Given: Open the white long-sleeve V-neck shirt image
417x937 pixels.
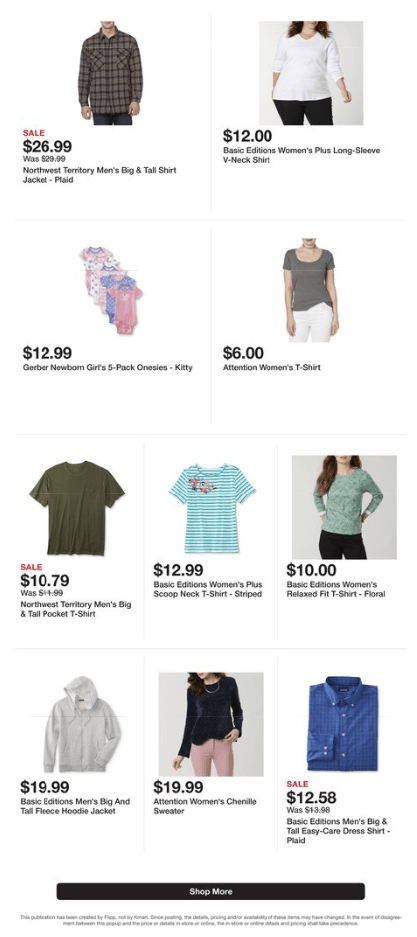Looking at the screenshot, I should [311, 73].
